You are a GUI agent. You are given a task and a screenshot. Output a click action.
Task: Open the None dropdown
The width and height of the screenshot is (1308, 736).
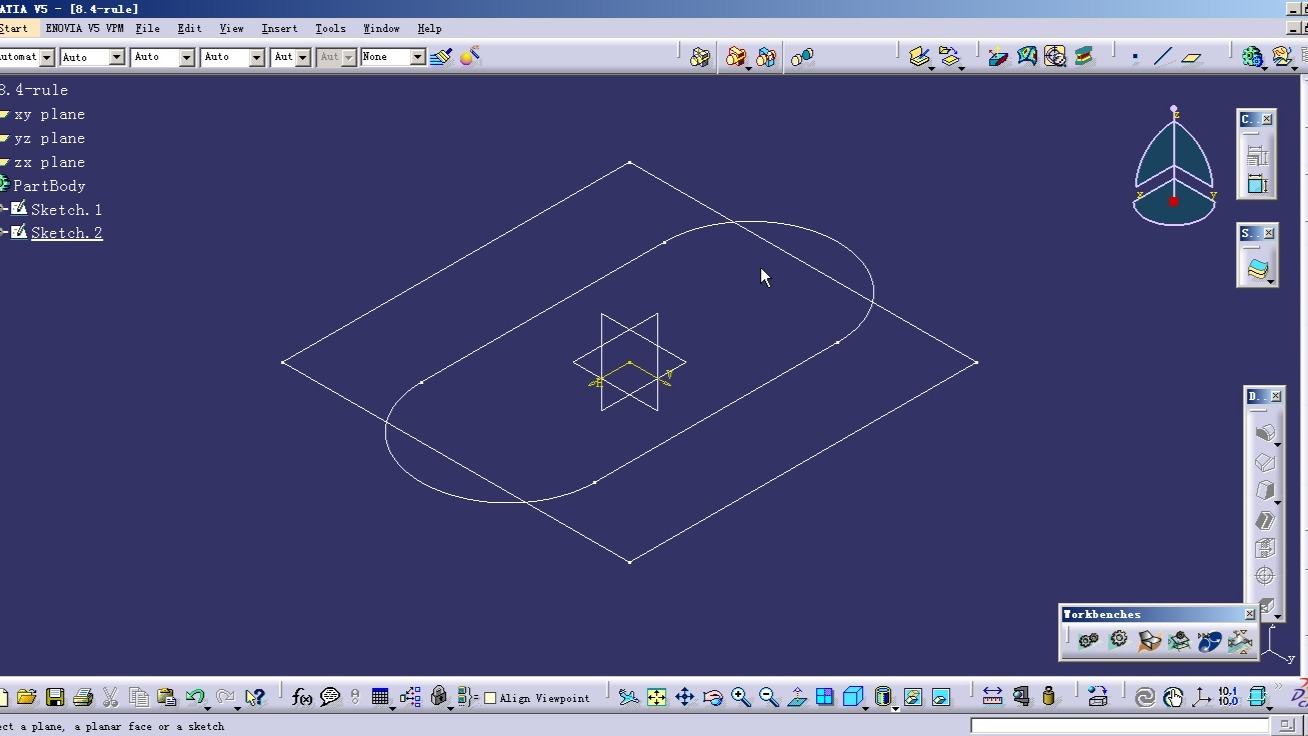coord(418,57)
